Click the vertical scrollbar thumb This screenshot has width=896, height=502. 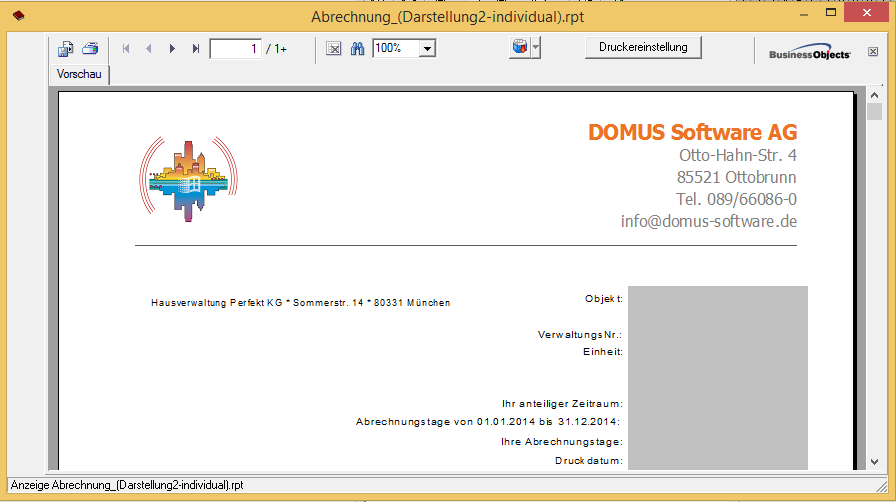(x=874, y=111)
